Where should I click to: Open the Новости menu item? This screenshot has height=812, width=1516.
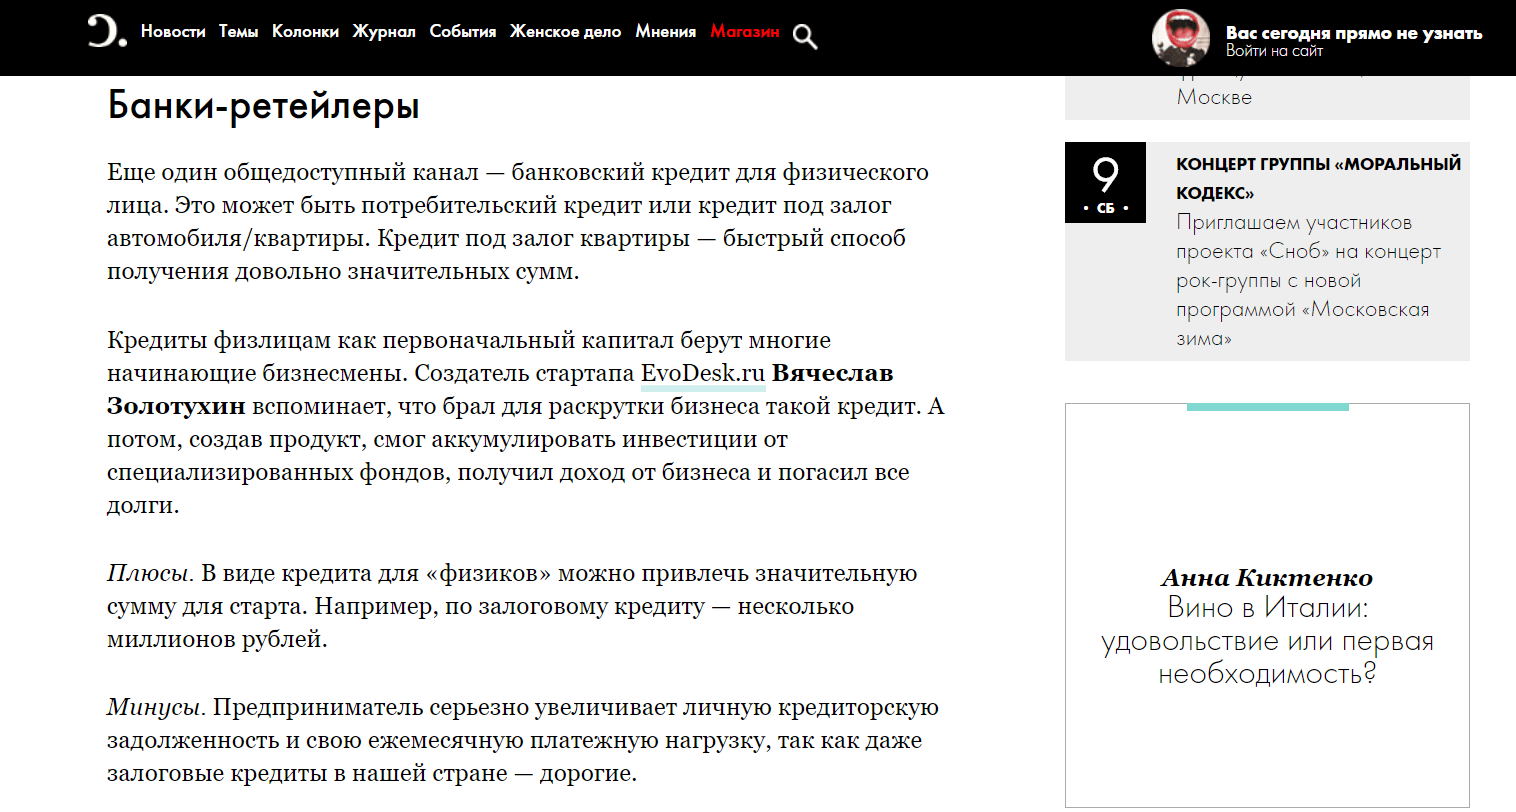pos(173,32)
